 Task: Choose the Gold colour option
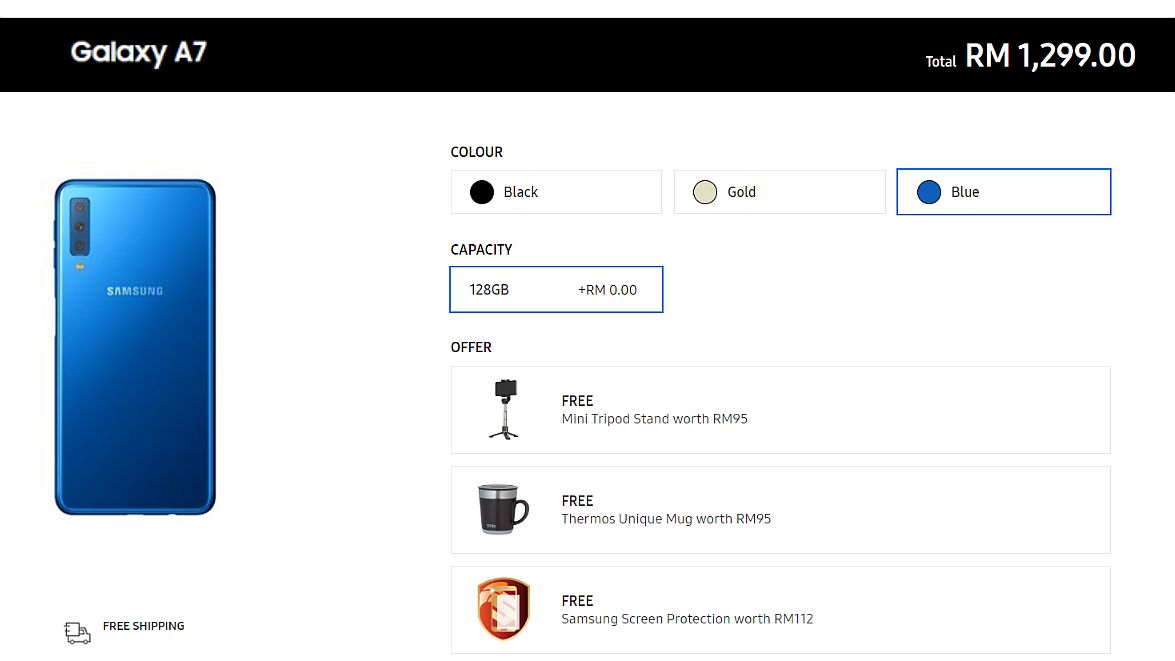pyautogui.click(x=779, y=192)
